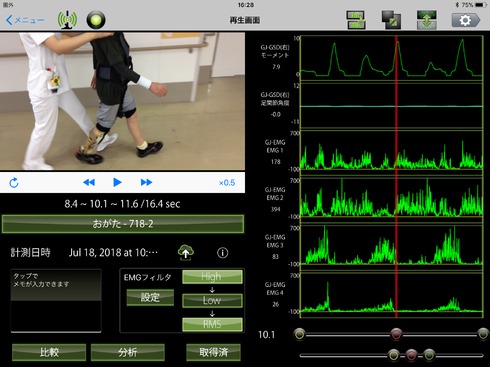This screenshot has width=490, height=367.
Task: Tap the battery 75% status indicator
Action: pyautogui.click(x=475, y=5)
